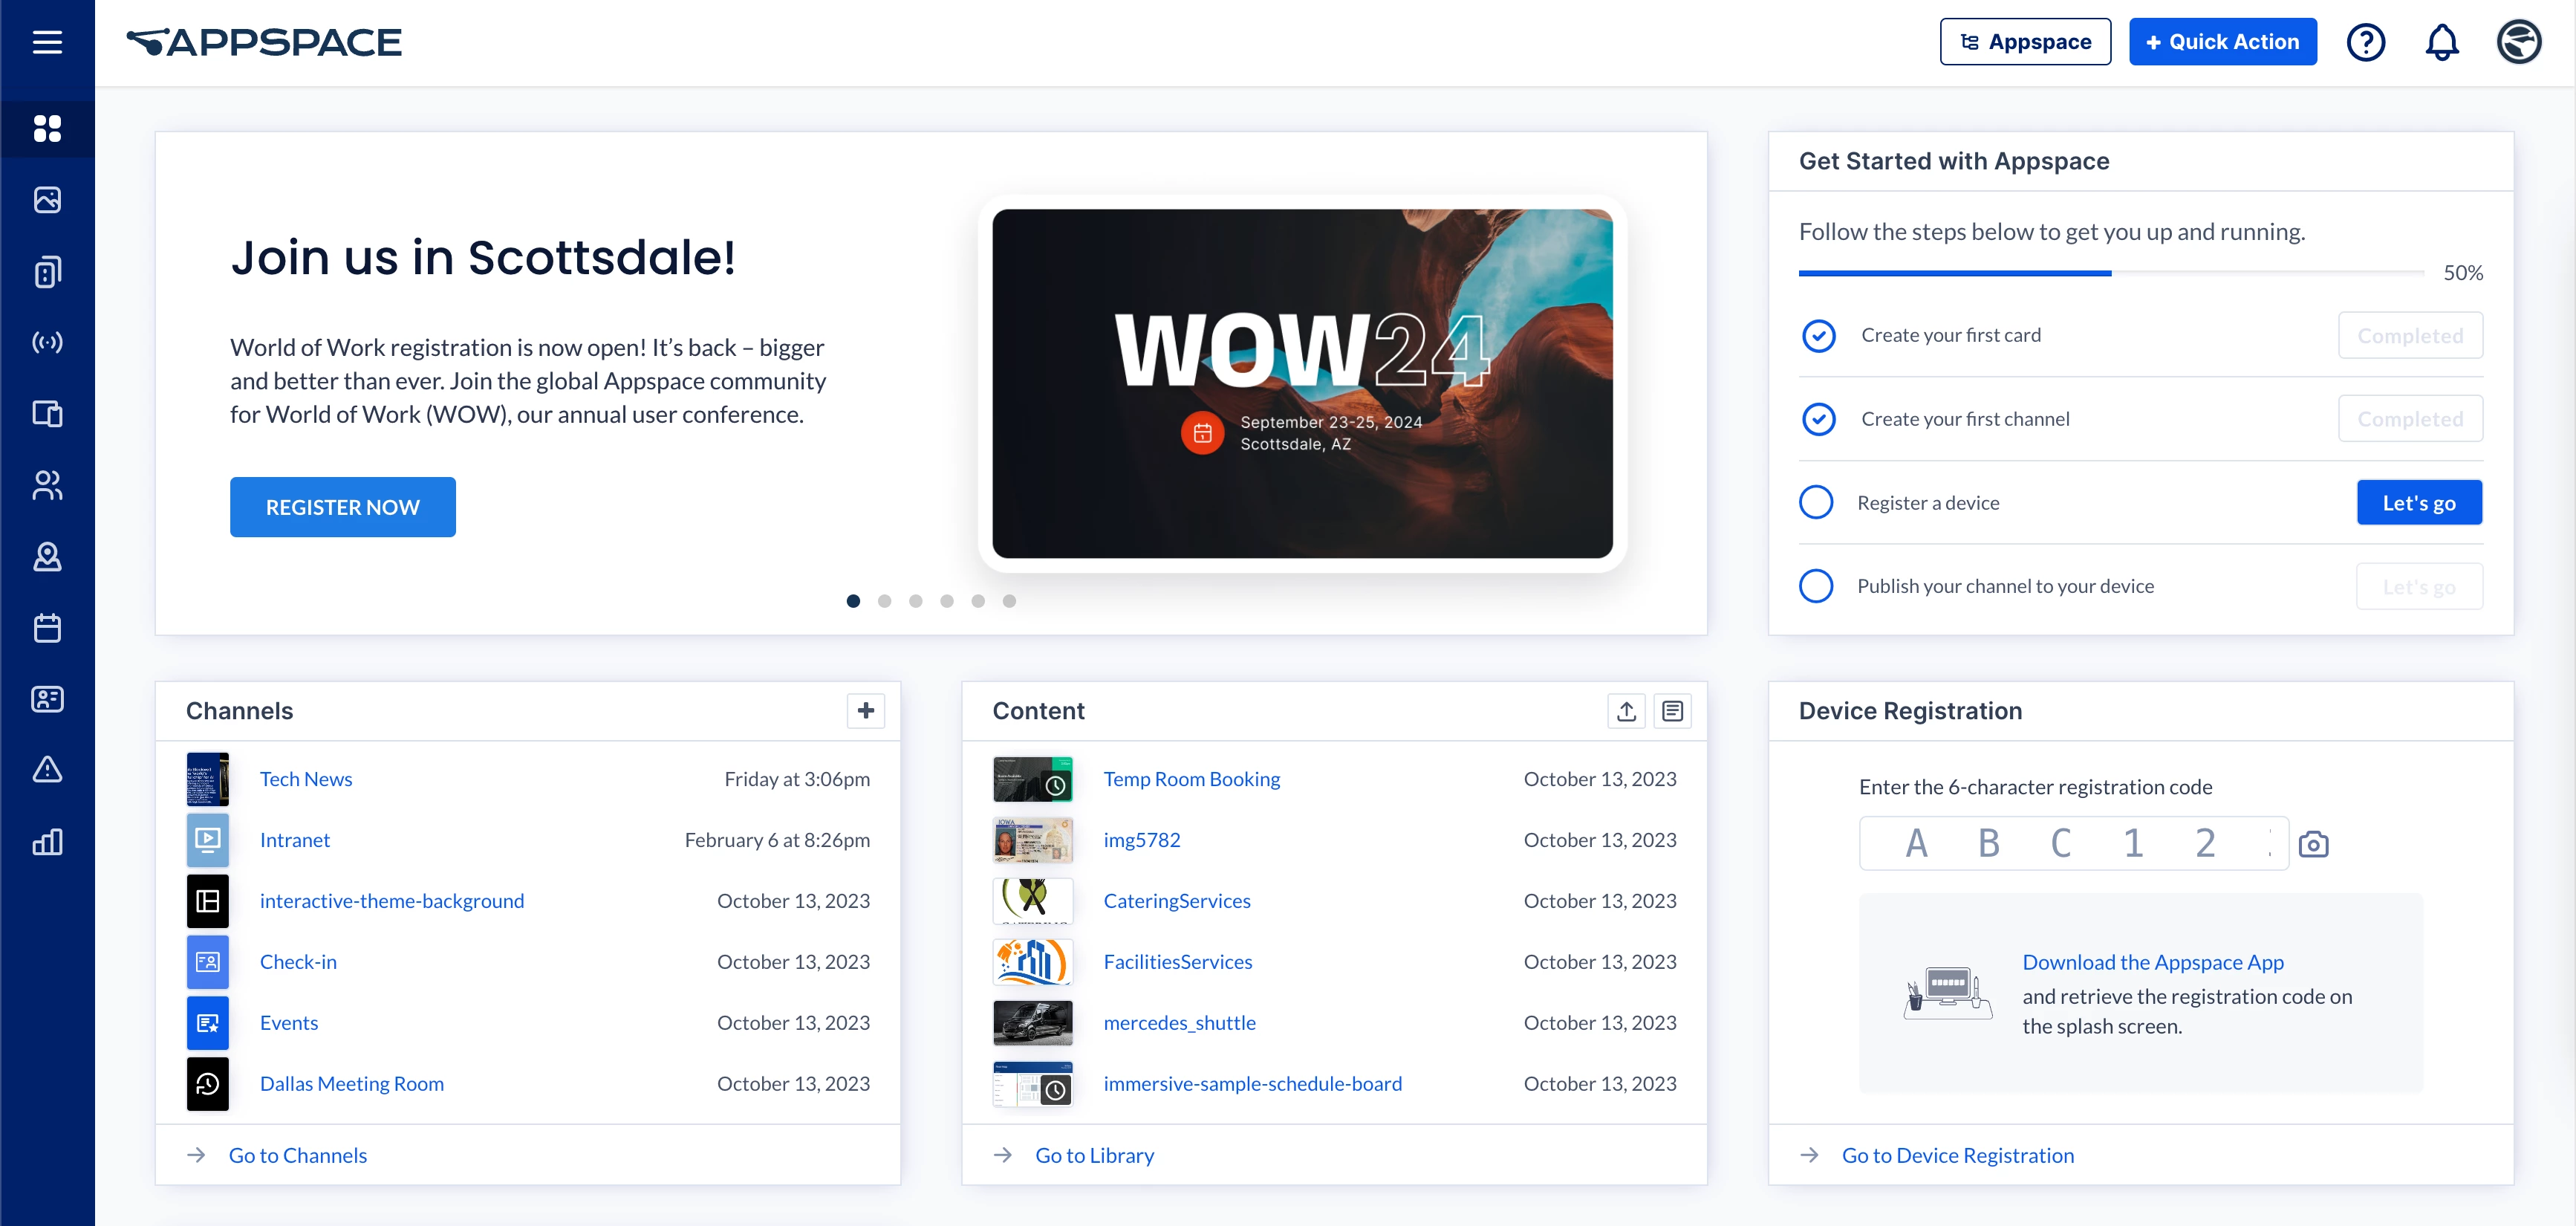The width and height of the screenshot is (2576, 1226).
Task: Follow the Go to Channels link
Action: coord(297,1155)
